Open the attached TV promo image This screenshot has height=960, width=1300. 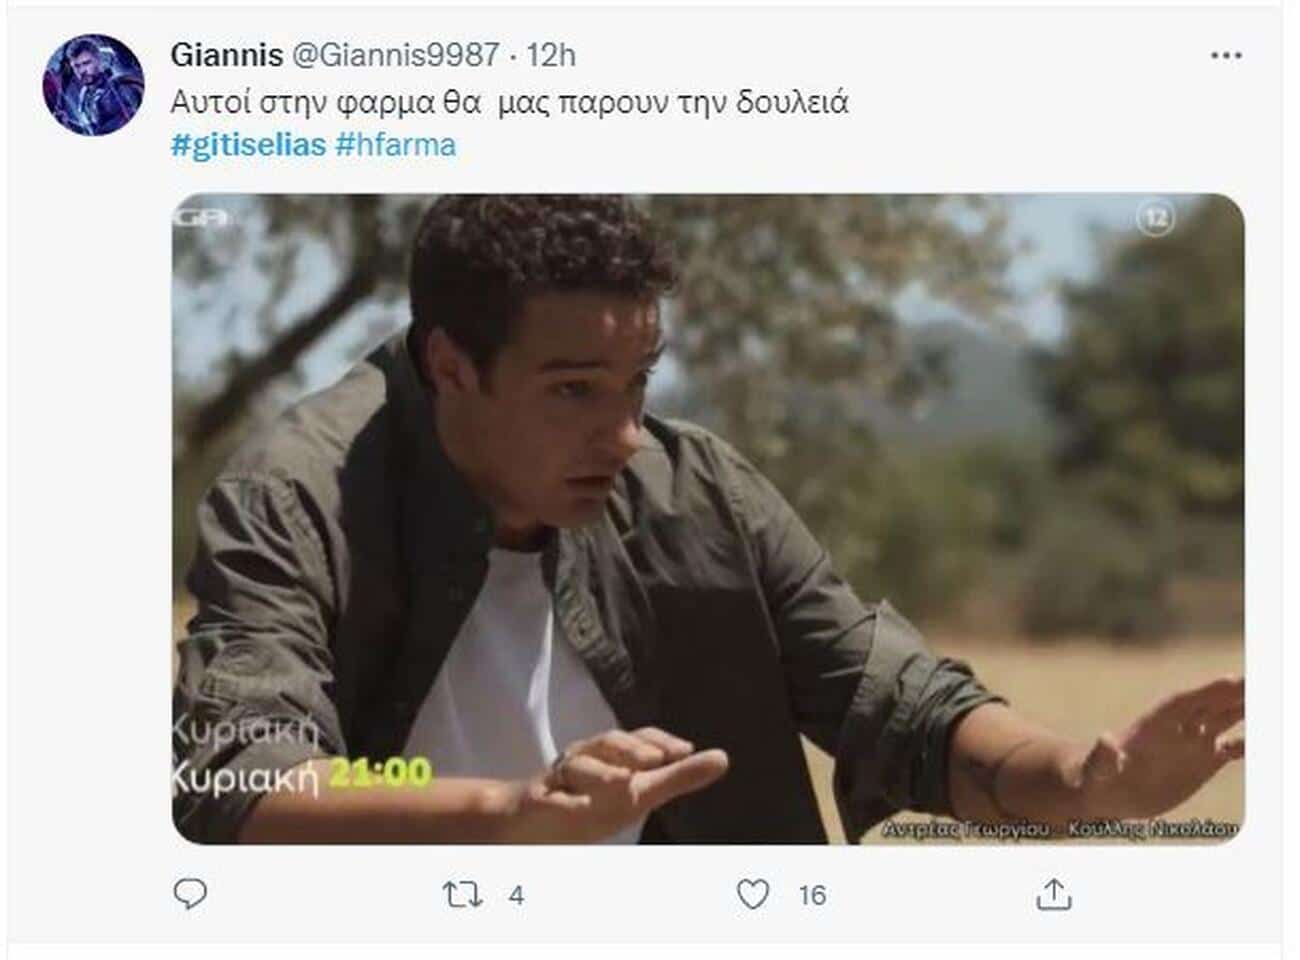pos(708,519)
